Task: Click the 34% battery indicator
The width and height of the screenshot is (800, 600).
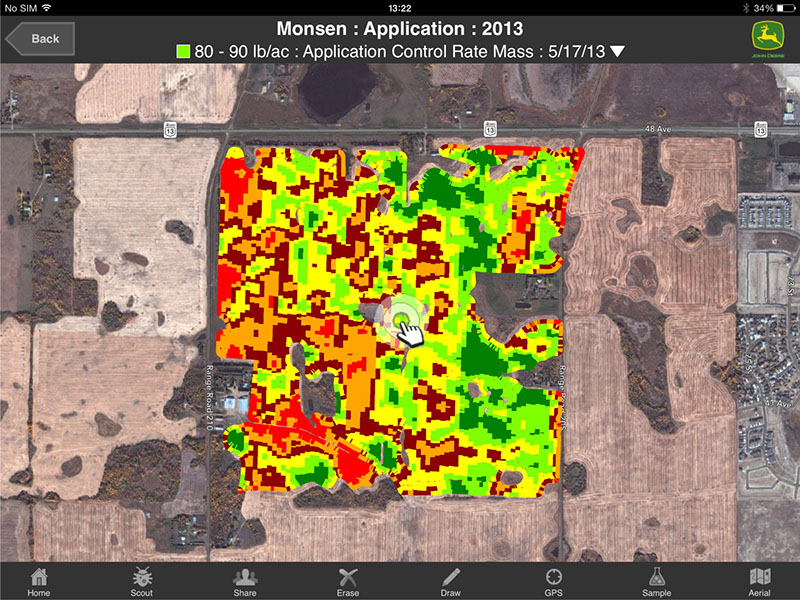Action: pyautogui.click(x=770, y=7)
